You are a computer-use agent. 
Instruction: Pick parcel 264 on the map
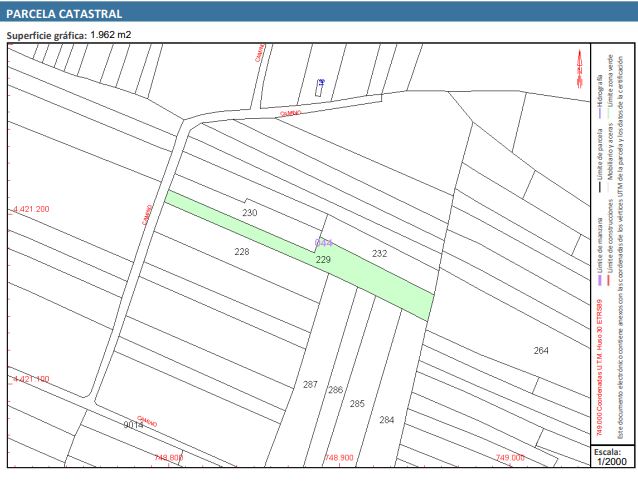(x=541, y=351)
